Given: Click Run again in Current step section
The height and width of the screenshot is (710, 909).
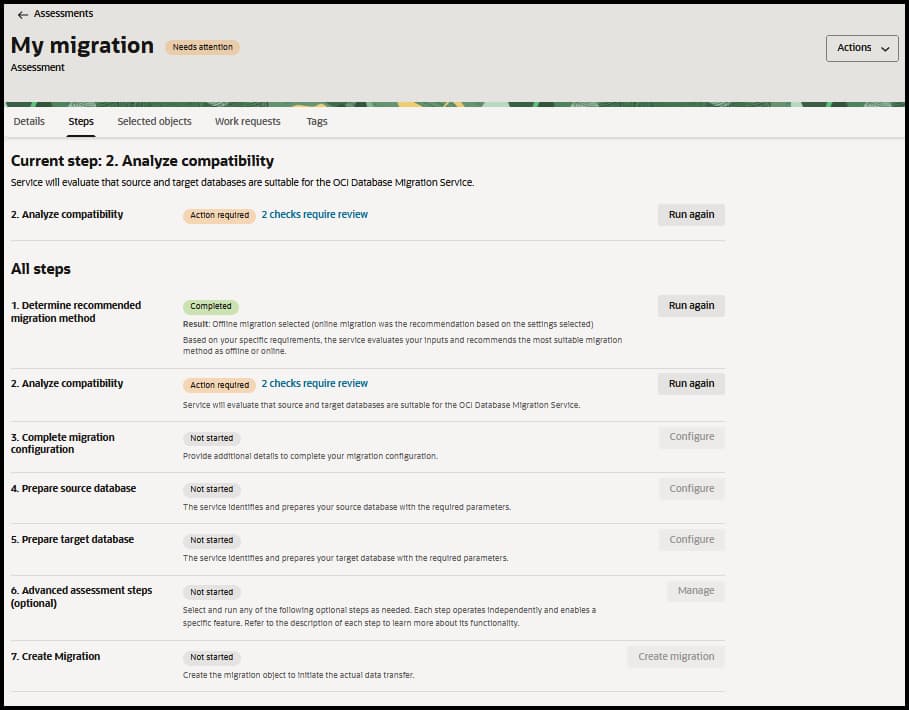Looking at the screenshot, I should click(691, 215).
